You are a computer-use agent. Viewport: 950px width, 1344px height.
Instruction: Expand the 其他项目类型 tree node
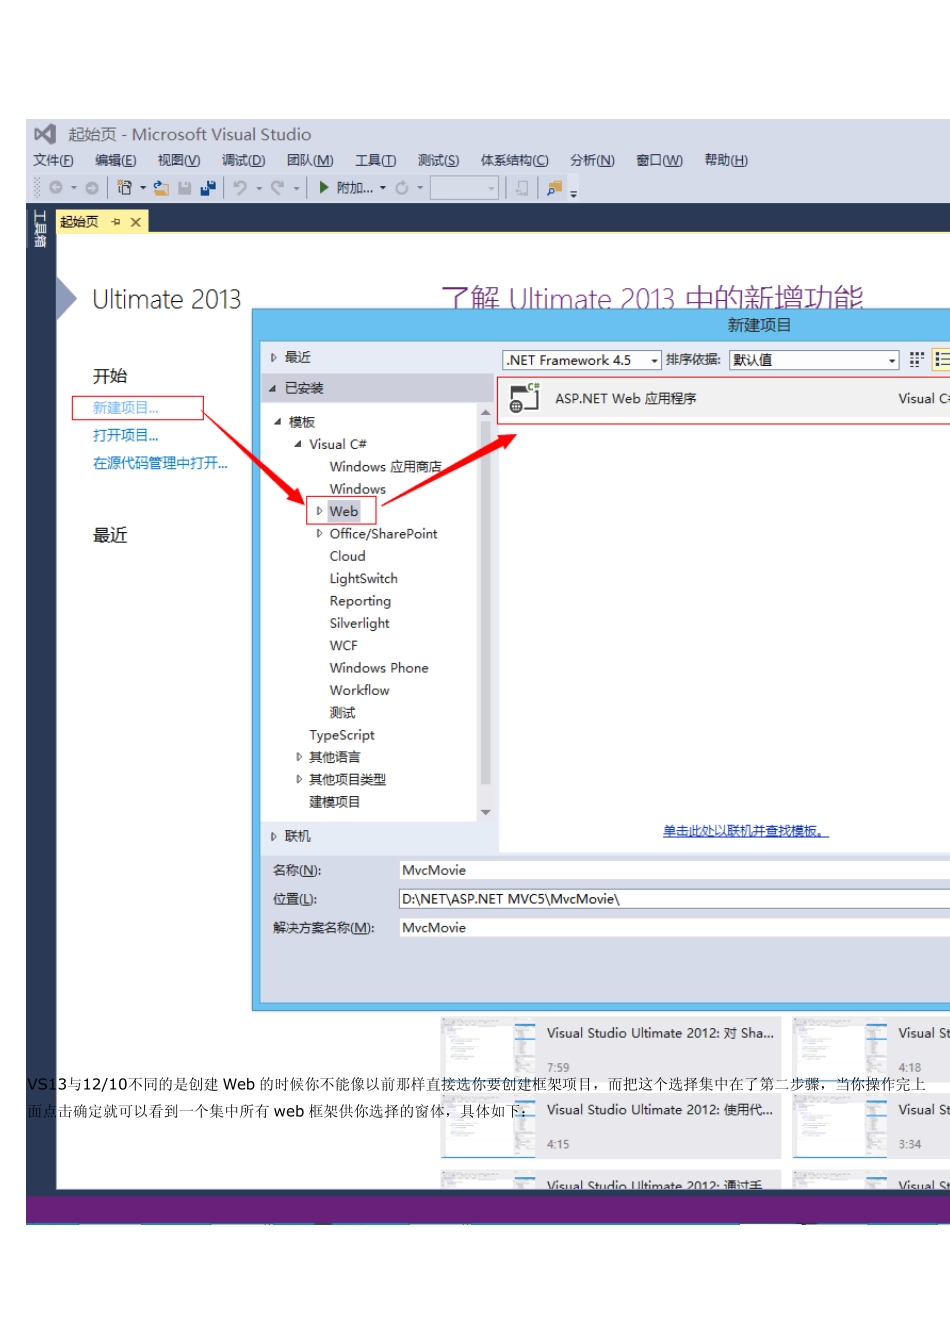pyautogui.click(x=299, y=779)
